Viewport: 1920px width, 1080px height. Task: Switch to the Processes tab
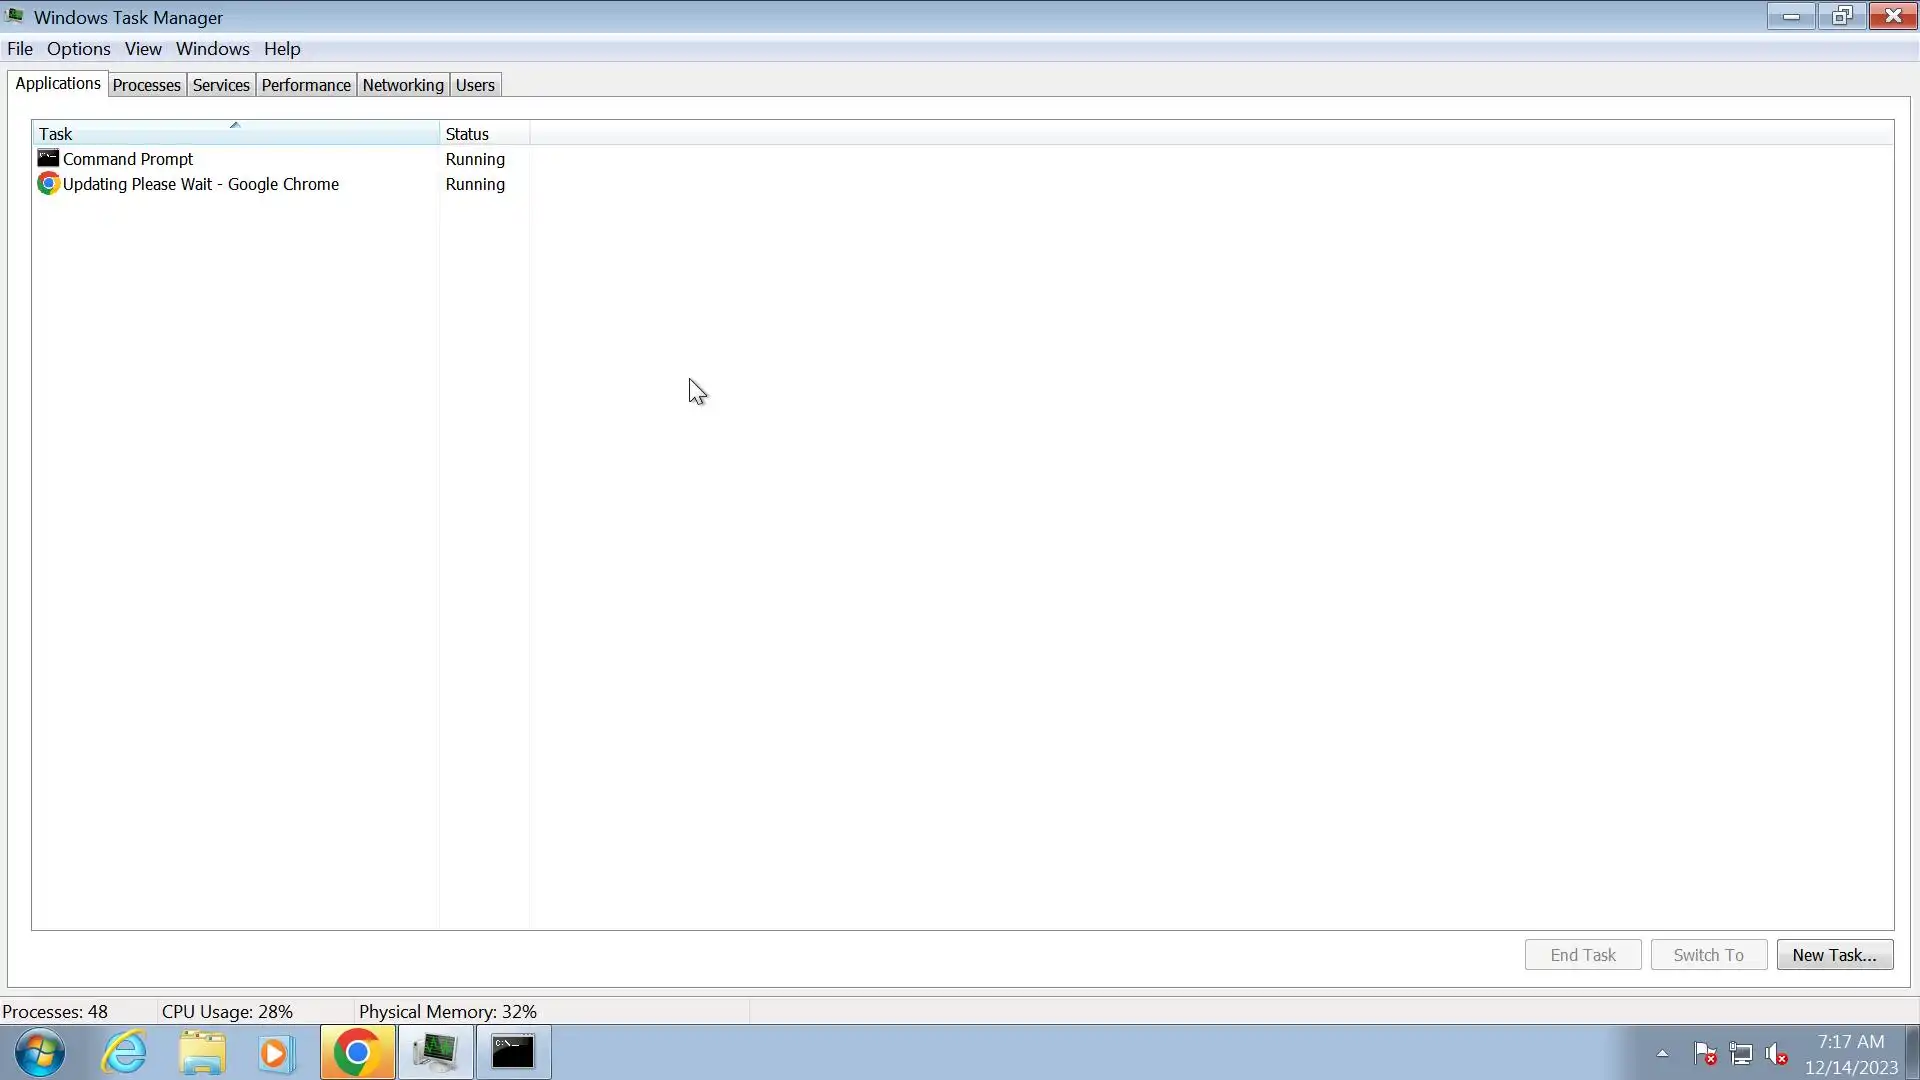coord(146,85)
